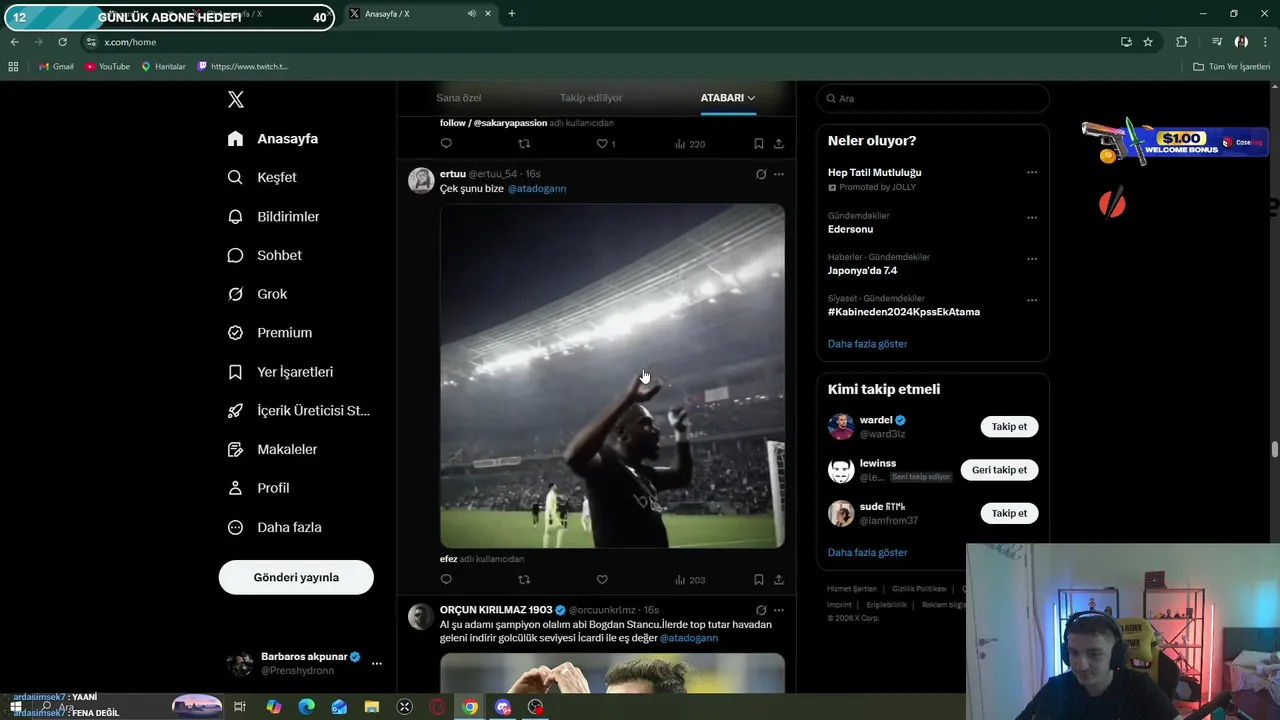Open more options for Hep Tatil Mutluluğu

pos(1032,172)
